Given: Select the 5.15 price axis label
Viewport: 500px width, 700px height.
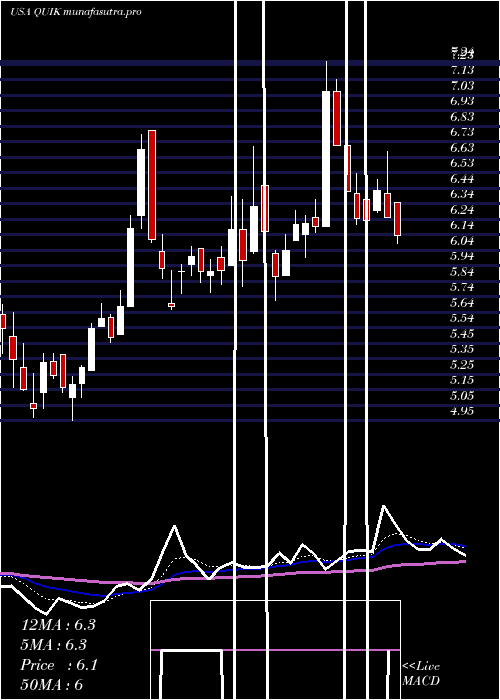Looking at the screenshot, I should [462, 380].
